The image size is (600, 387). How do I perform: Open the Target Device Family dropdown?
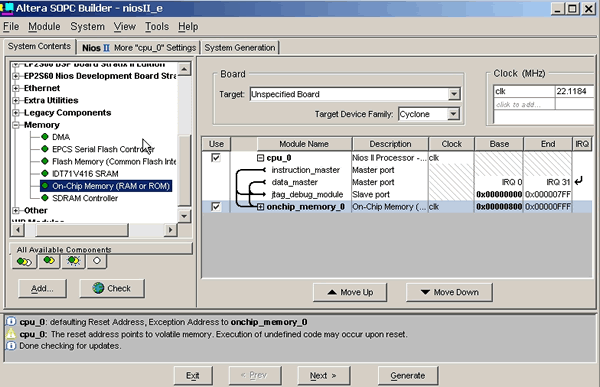[x=453, y=114]
